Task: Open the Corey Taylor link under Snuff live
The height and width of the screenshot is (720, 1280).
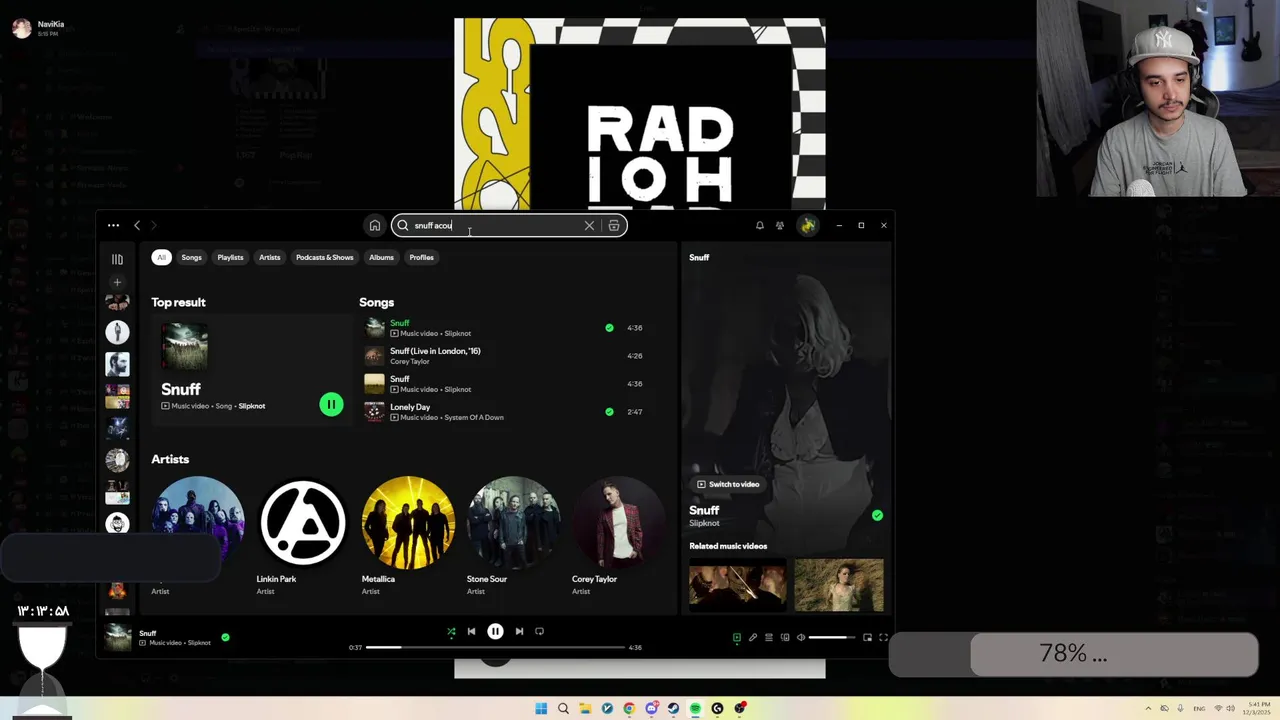Action: pyautogui.click(x=409, y=361)
